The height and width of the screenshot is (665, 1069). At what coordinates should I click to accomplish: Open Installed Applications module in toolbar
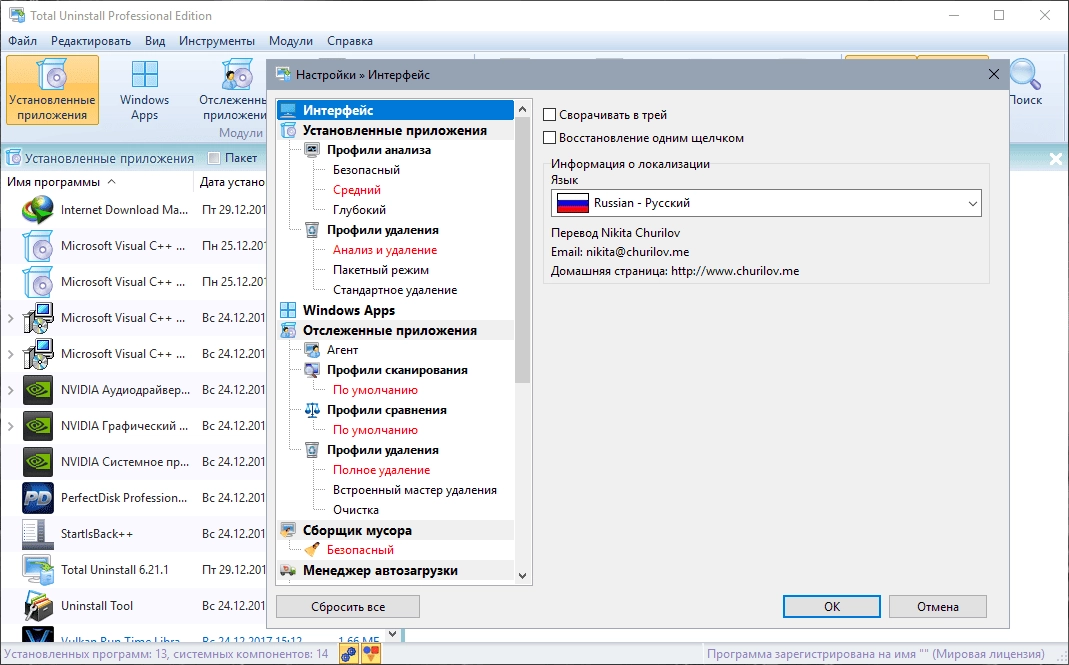[x=52, y=90]
